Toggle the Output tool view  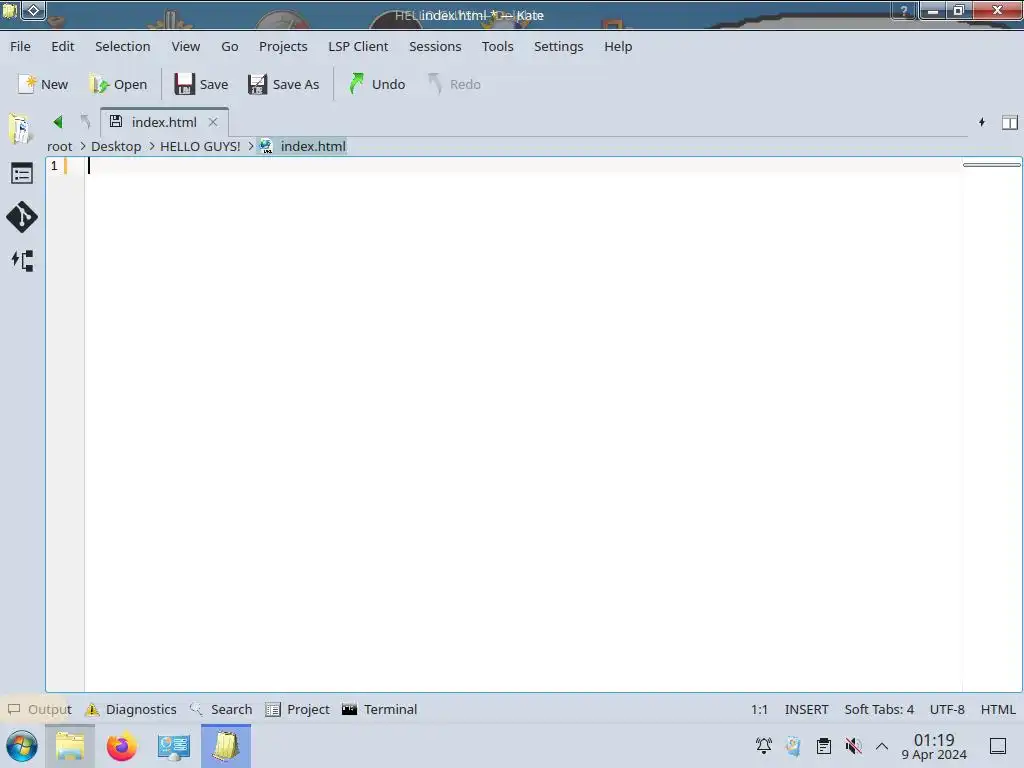tap(39, 709)
